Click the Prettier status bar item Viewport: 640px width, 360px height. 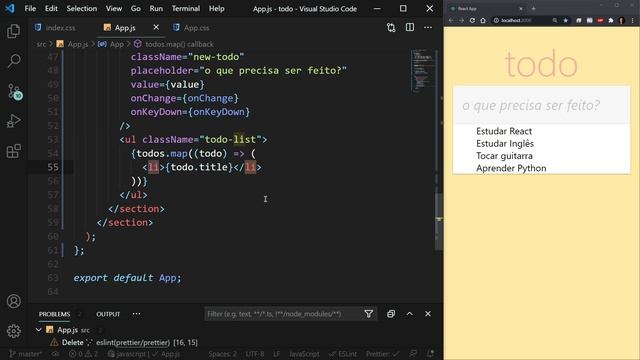[382, 354]
